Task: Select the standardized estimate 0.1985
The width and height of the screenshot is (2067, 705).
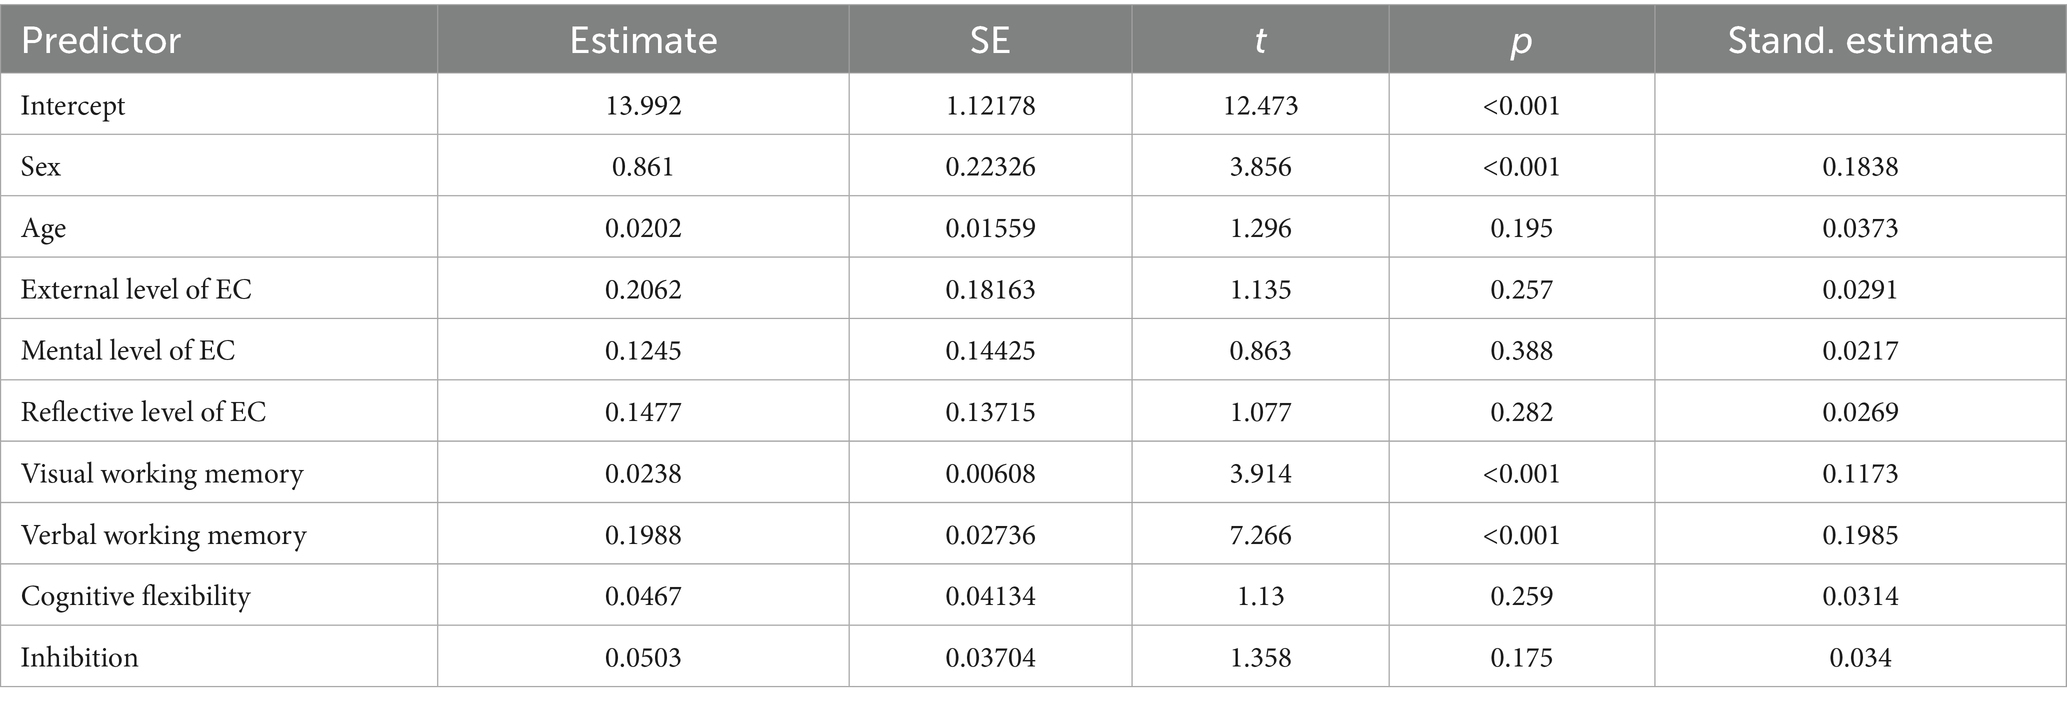Action: coord(1860,535)
